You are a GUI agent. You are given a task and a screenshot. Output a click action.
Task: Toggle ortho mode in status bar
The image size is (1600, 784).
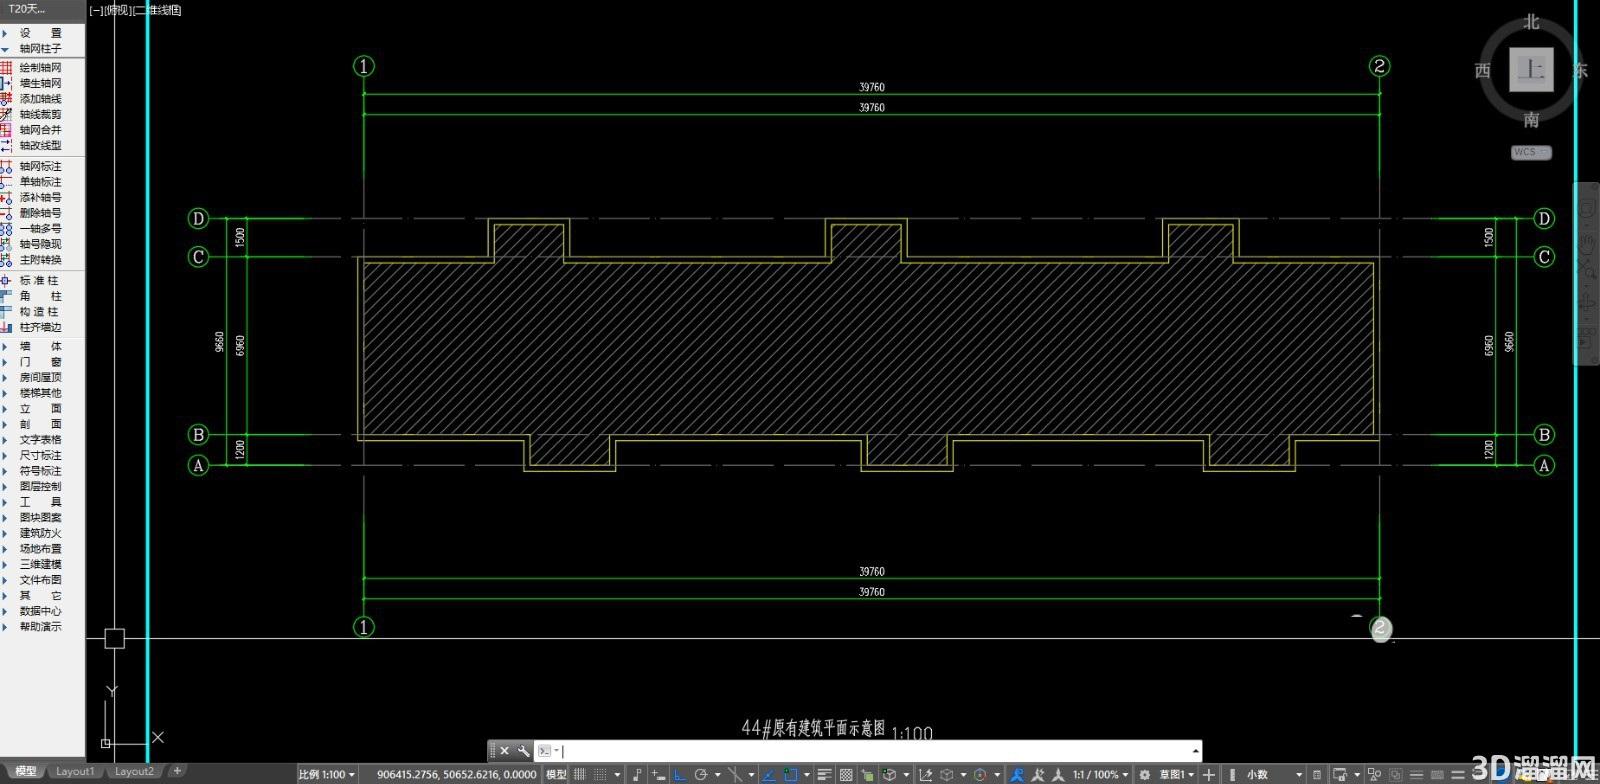point(680,774)
